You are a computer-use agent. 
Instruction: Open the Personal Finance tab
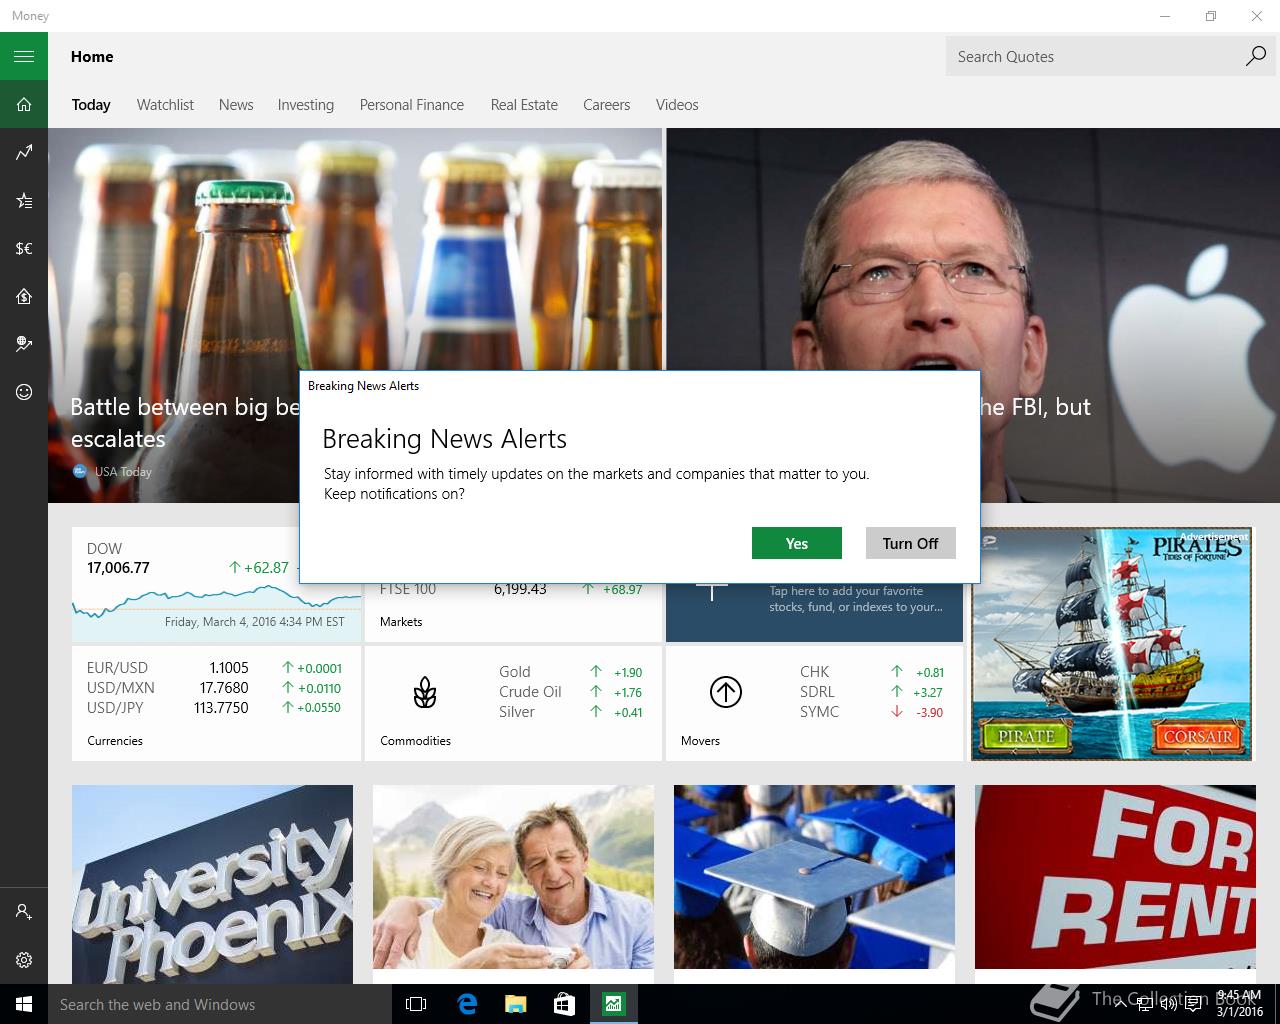(x=412, y=105)
